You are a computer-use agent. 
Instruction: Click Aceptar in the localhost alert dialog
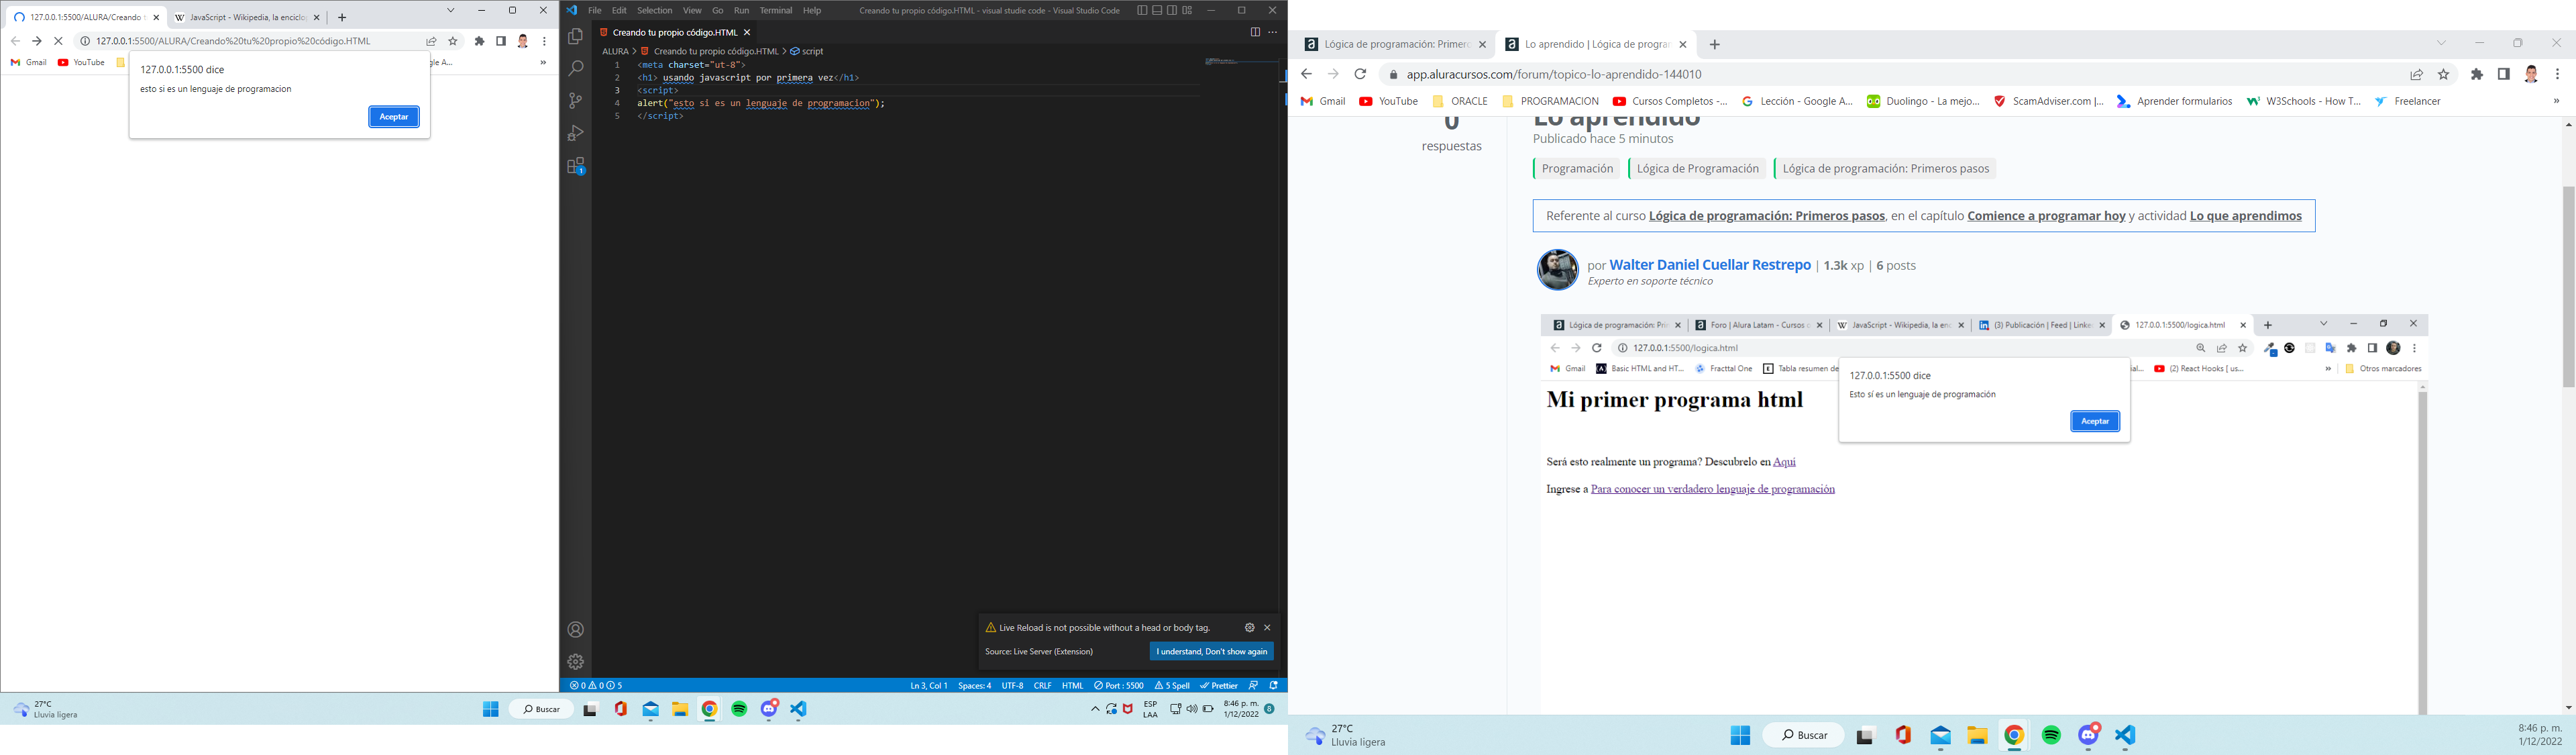click(x=394, y=117)
